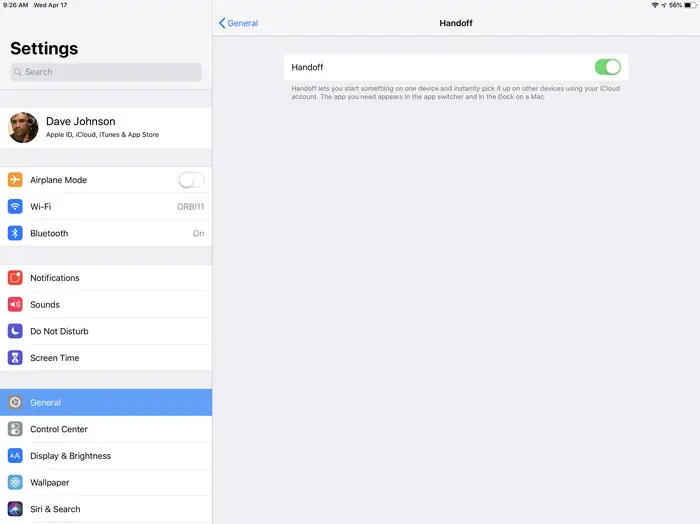Image resolution: width=700 pixels, height=524 pixels.
Task: Focus the Settings search field
Action: coord(106,72)
